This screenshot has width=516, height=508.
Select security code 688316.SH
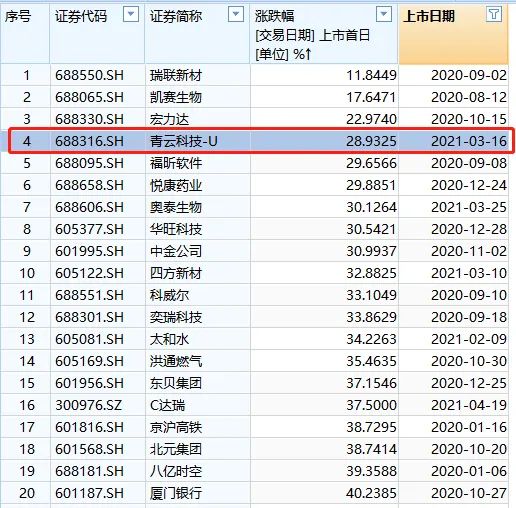click(x=89, y=141)
